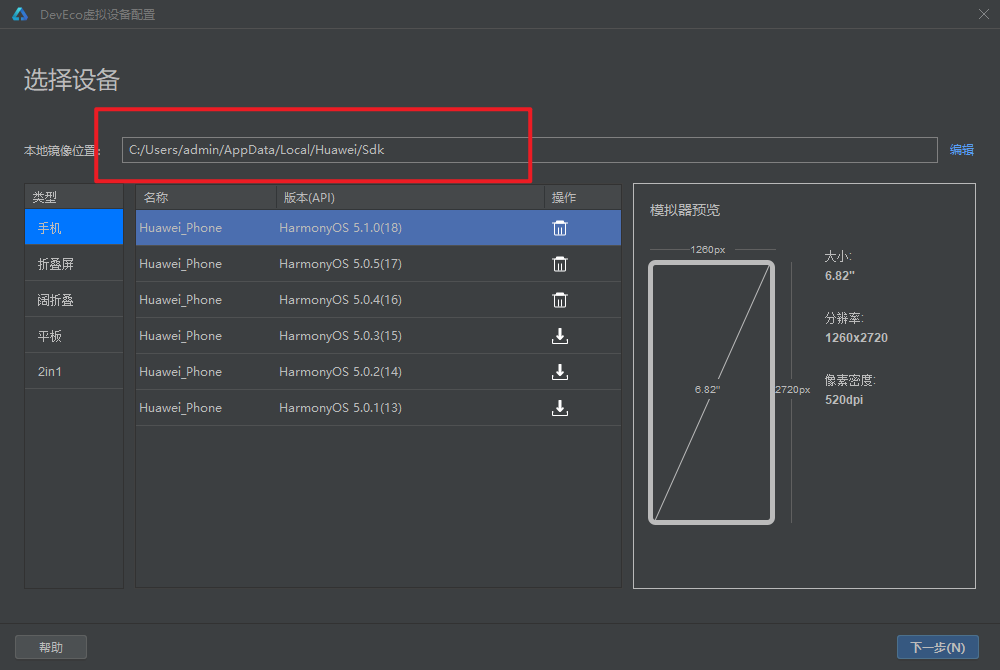1000x670 pixels.
Task: Click Huawei_Phone name in the 5.0.3(15) row
Action: [x=180, y=335]
